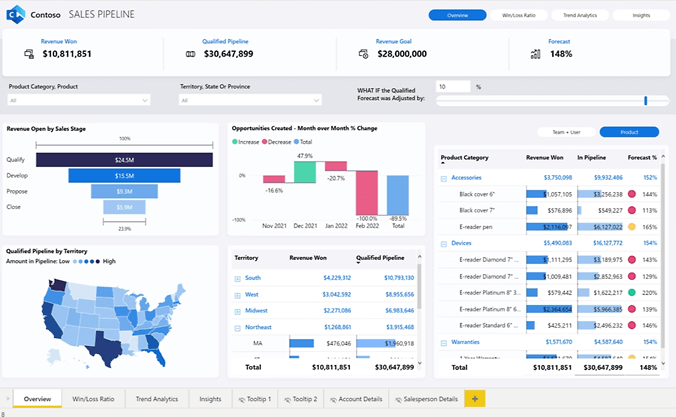This screenshot has width=676, height=417.
Task: Click the What-If forecast slider handle
Action: click(x=645, y=100)
